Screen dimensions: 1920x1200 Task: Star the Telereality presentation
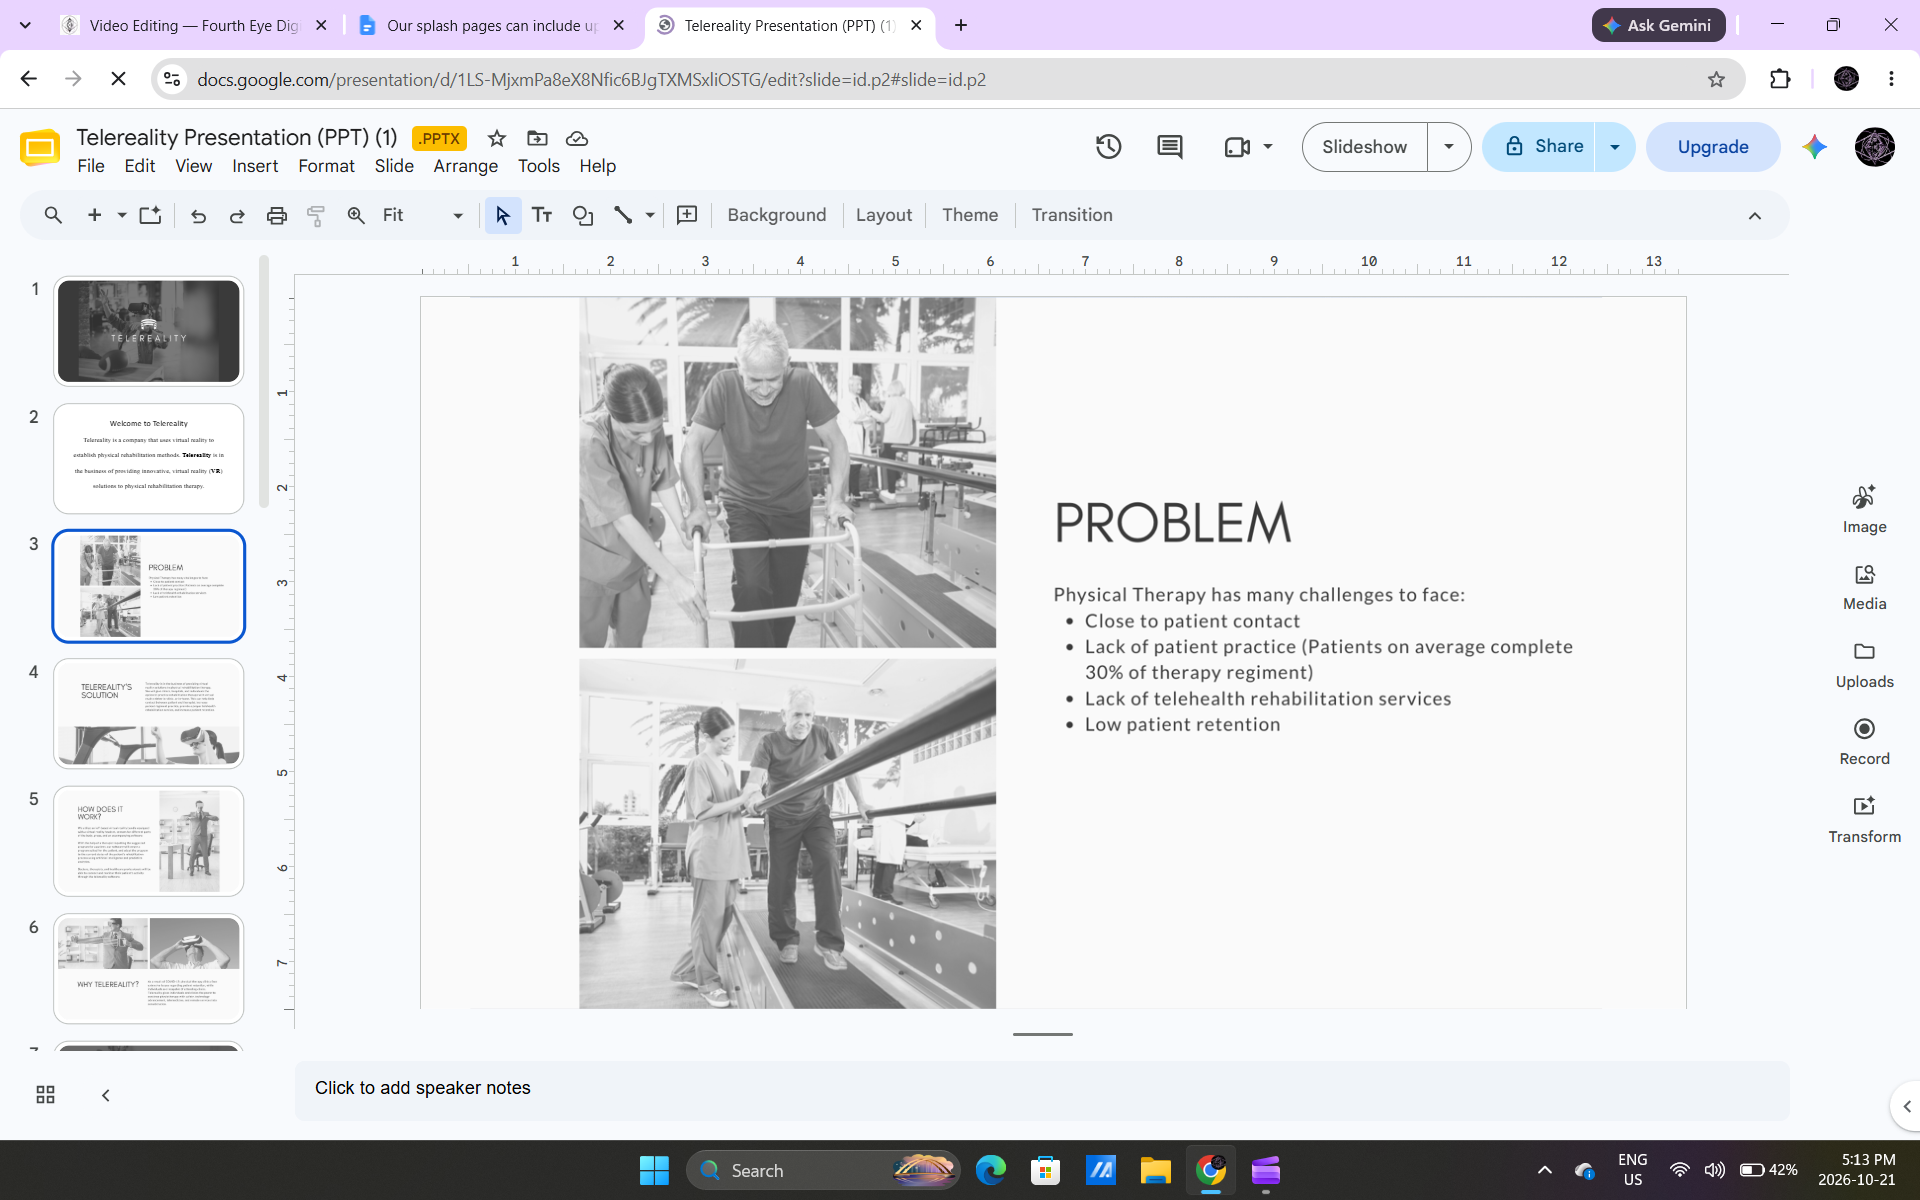(x=497, y=138)
